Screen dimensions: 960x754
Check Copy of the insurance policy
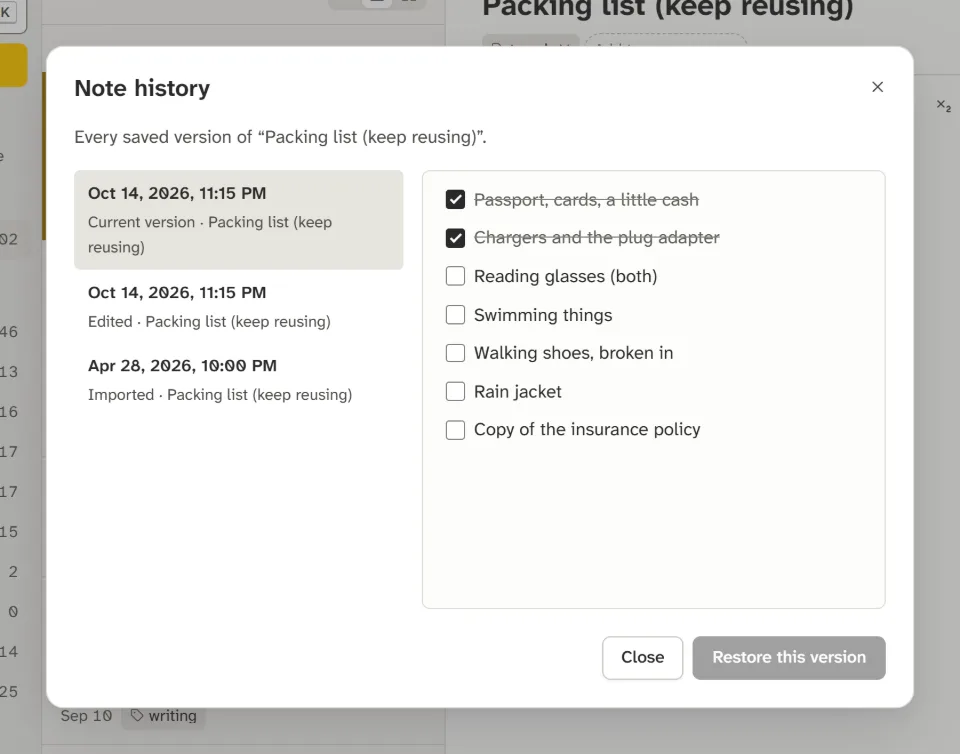tap(455, 430)
